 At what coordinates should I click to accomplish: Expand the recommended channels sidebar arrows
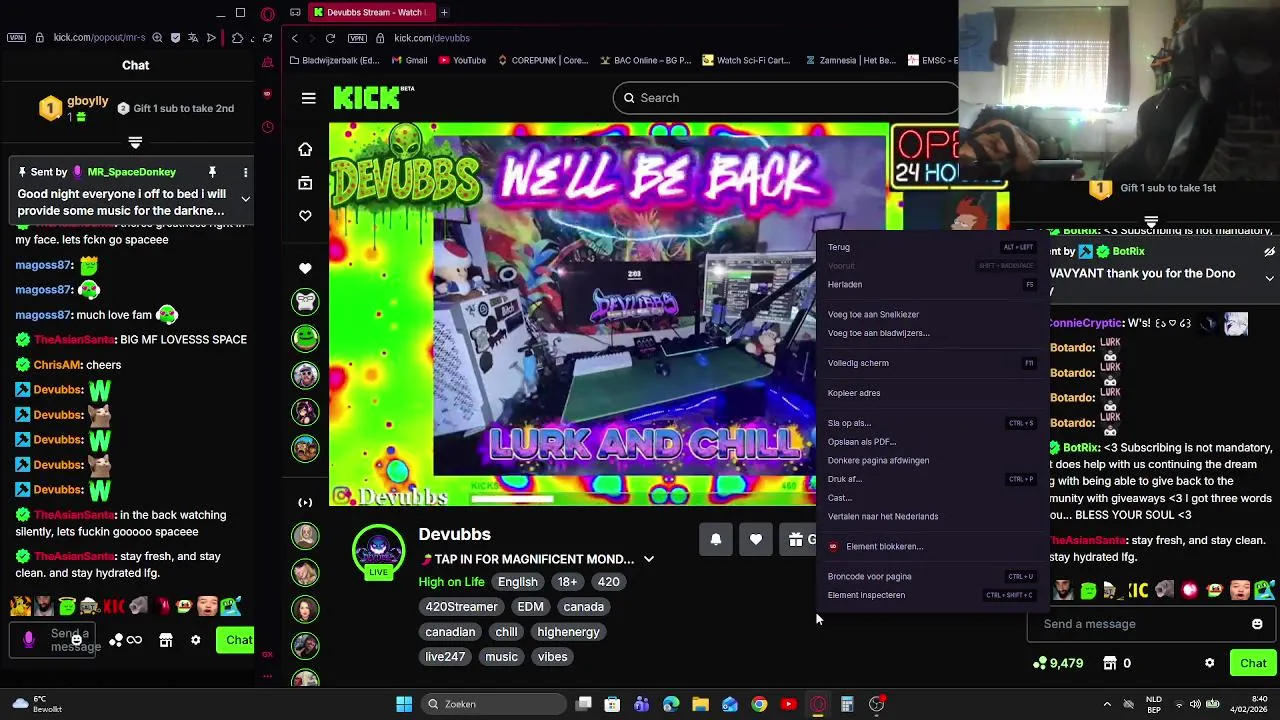tap(305, 502)
